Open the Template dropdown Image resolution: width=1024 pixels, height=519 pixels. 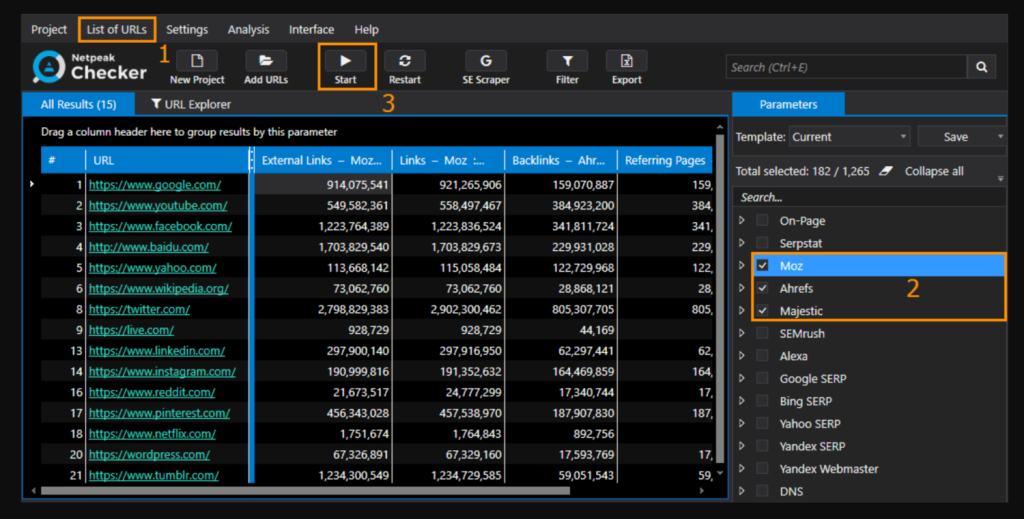click(x=848, y=137)
